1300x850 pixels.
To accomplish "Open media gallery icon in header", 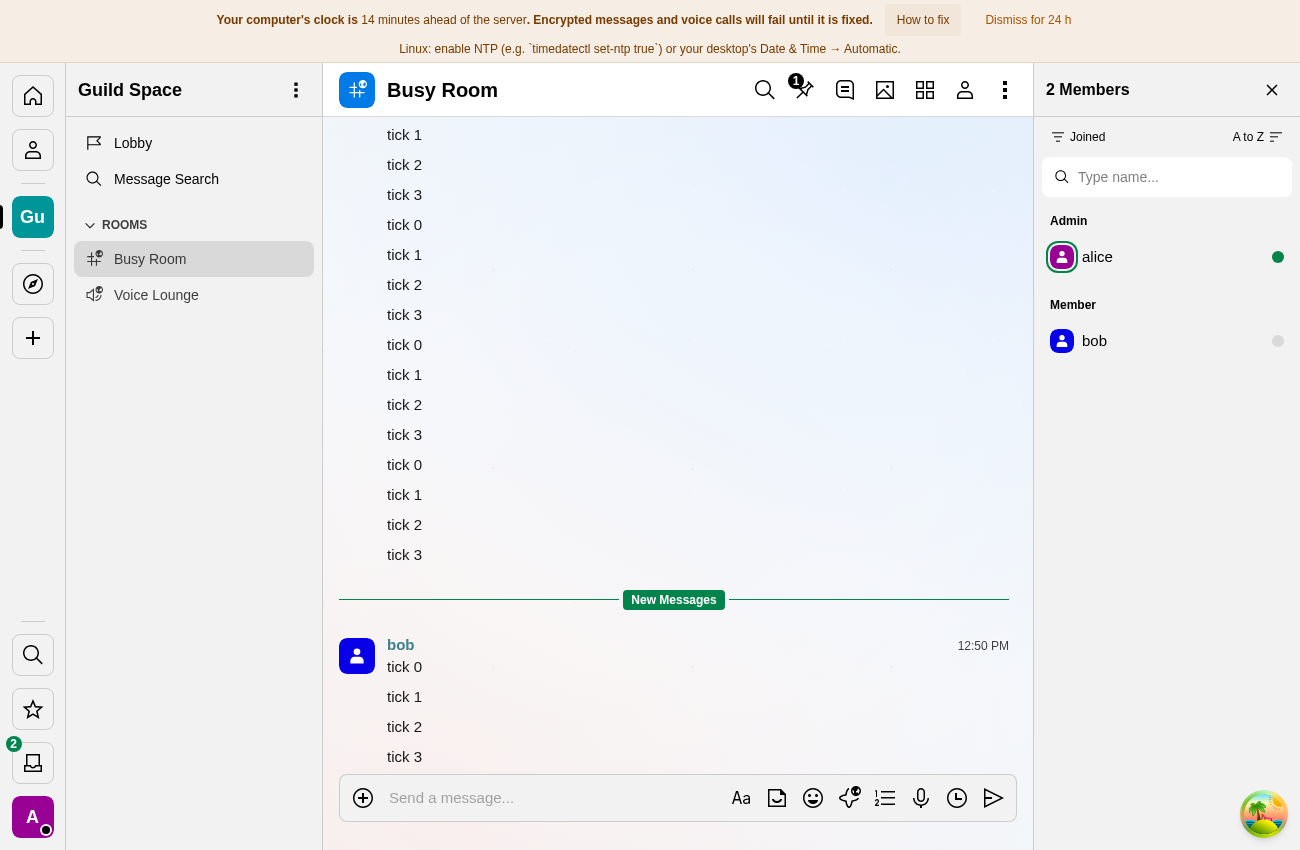I will [x=885, y=90].
